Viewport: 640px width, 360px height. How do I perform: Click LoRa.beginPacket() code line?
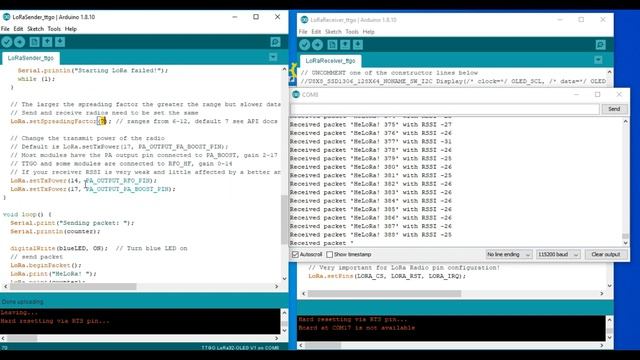tap(46, 265)
